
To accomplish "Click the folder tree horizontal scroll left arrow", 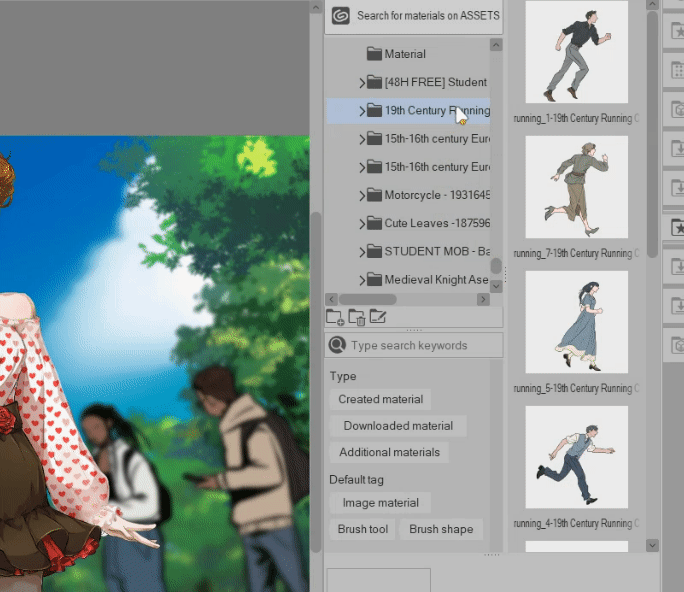I will tap(332, 299).
